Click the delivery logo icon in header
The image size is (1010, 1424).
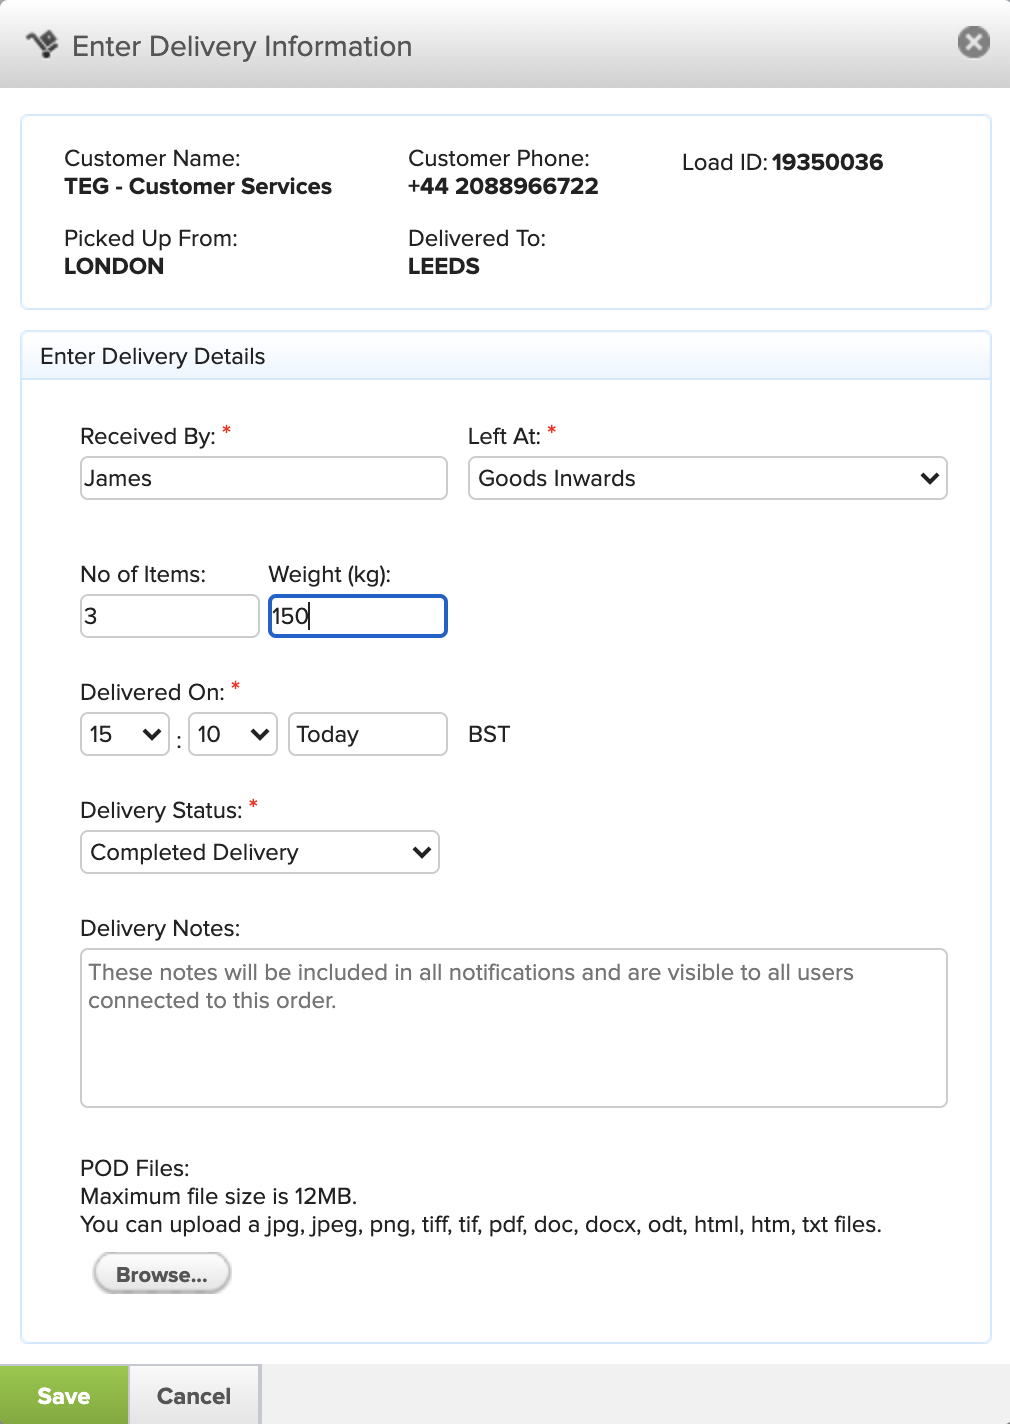42,45
